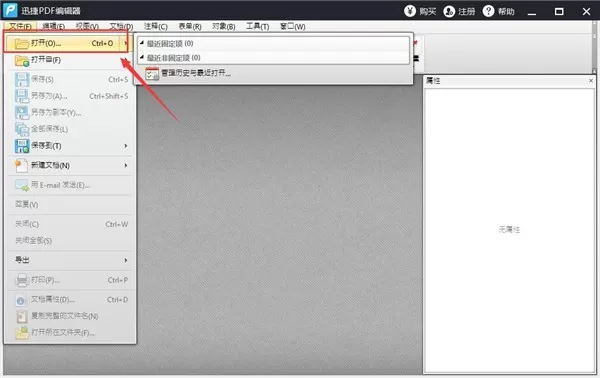Click the 另存为(A)... save-as icon
600x378 pixels.
(22, 96)
